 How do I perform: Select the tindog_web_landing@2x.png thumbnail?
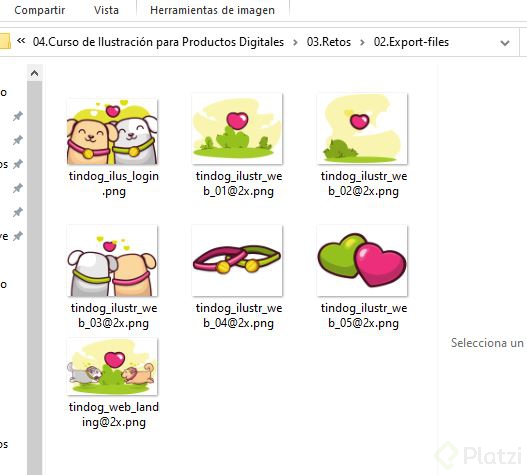tap(113, 367)
